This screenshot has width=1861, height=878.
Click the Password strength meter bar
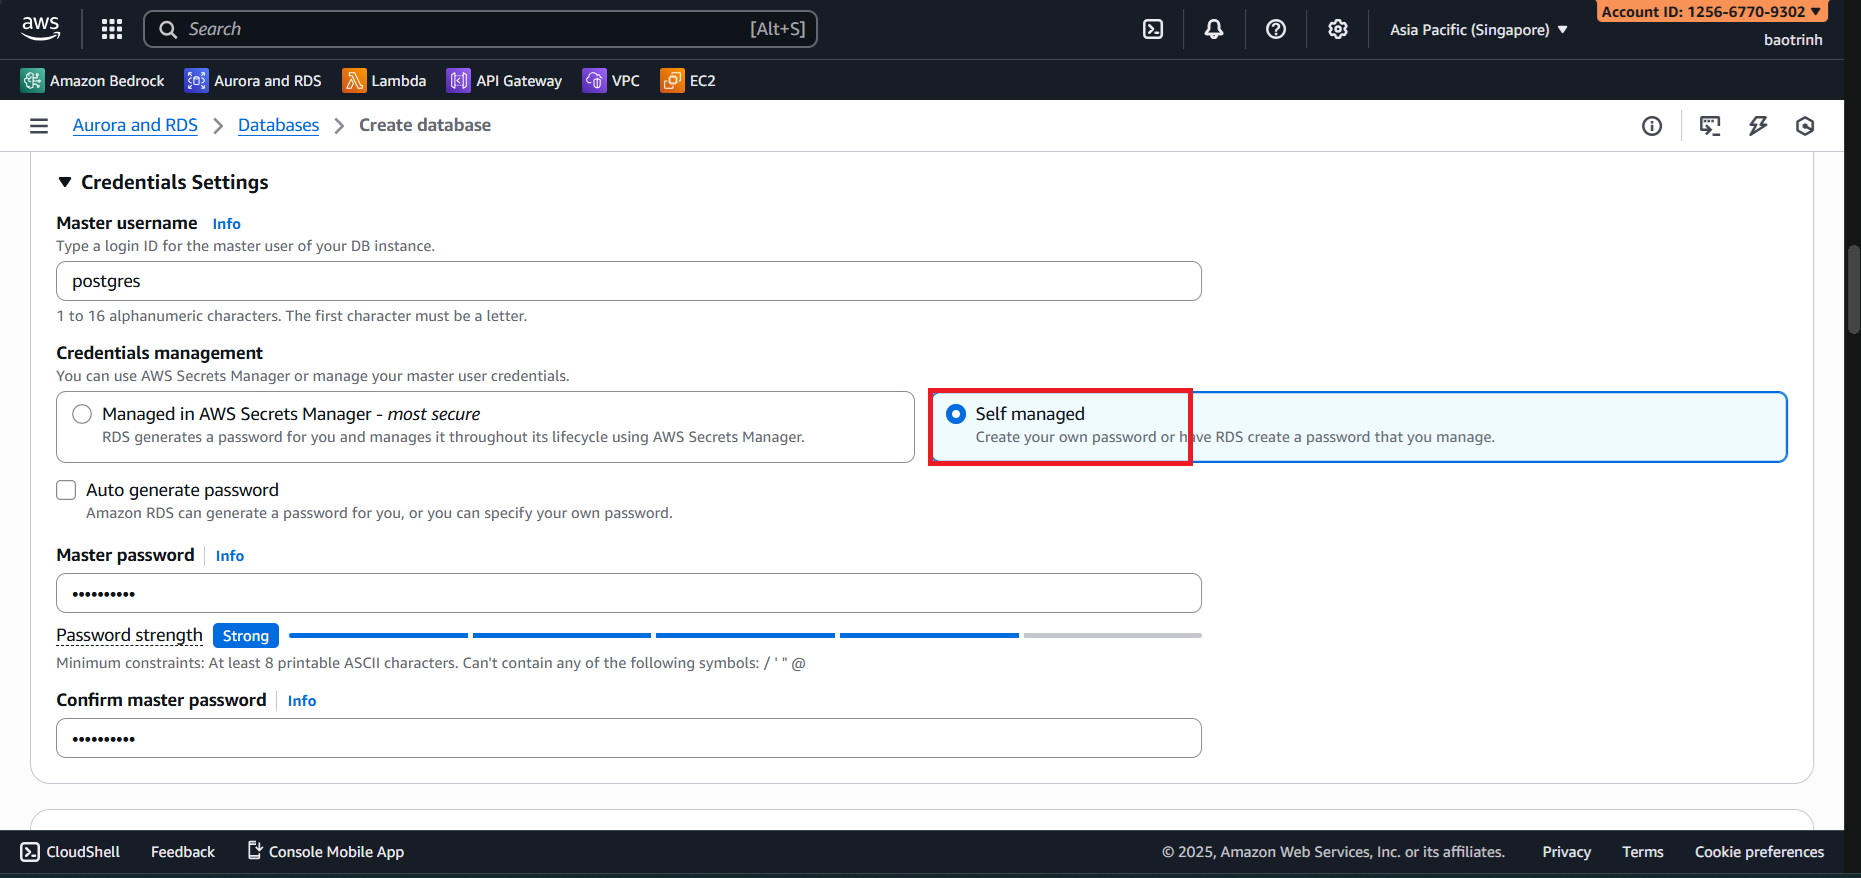click(x=744, y=635)
